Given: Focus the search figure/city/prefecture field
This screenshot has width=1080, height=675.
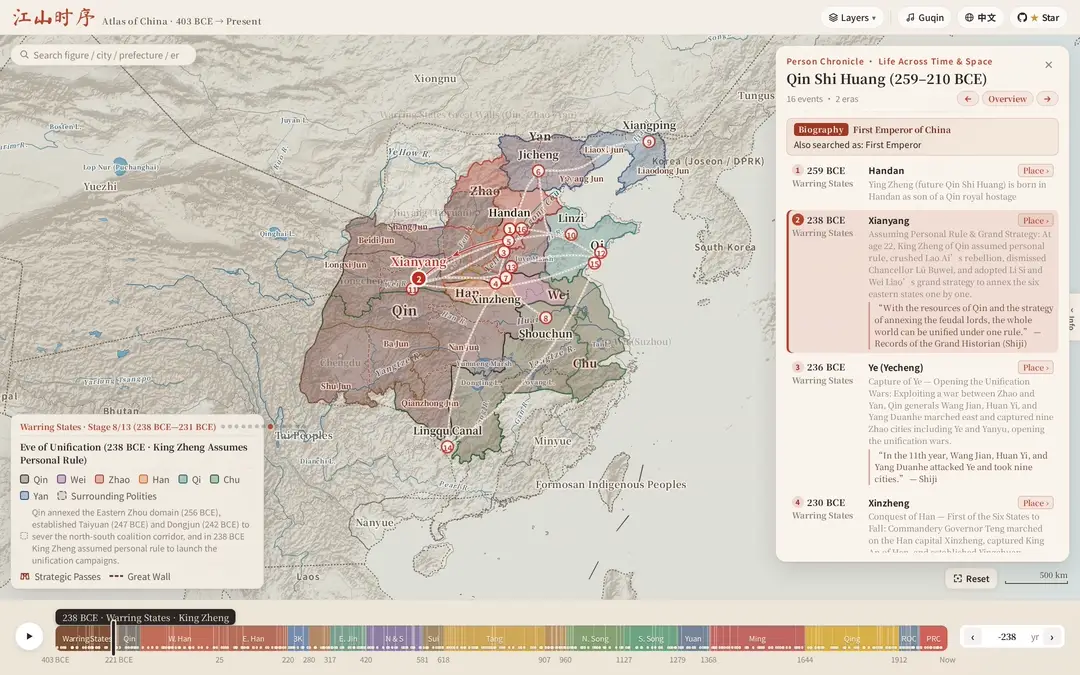Looking at the screenshot, I should pyautogui.click(x=103, y=55).
